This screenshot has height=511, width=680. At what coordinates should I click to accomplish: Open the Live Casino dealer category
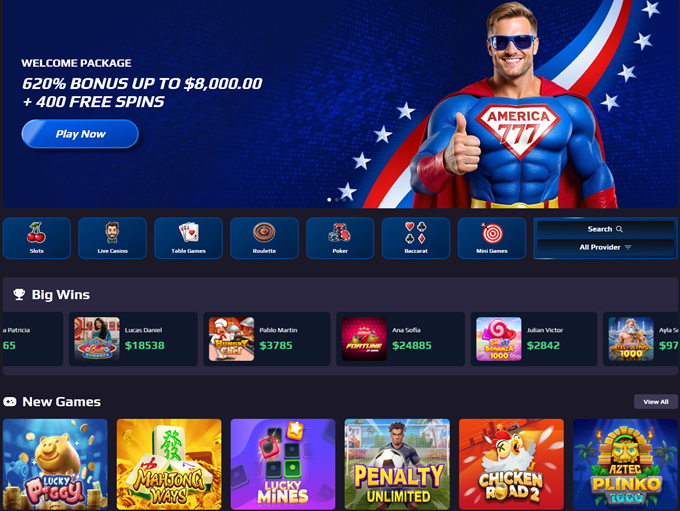(112, 238)
